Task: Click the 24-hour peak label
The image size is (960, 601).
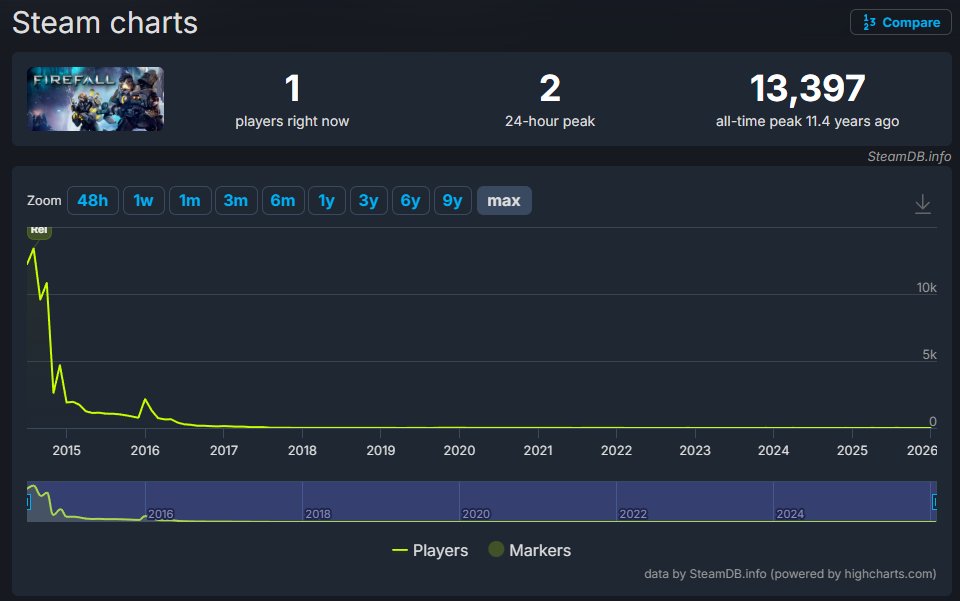Action: 550,121
